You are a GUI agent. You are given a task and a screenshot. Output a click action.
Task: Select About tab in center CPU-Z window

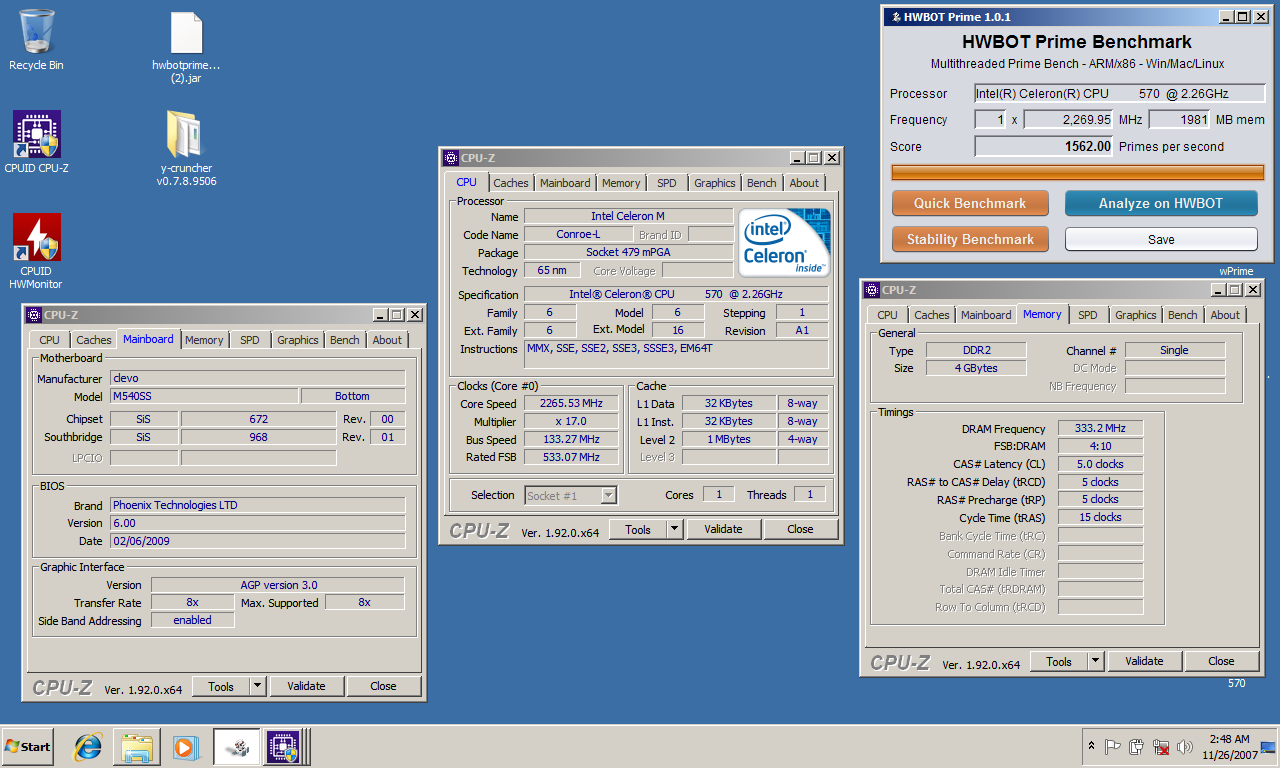[804, 183]
